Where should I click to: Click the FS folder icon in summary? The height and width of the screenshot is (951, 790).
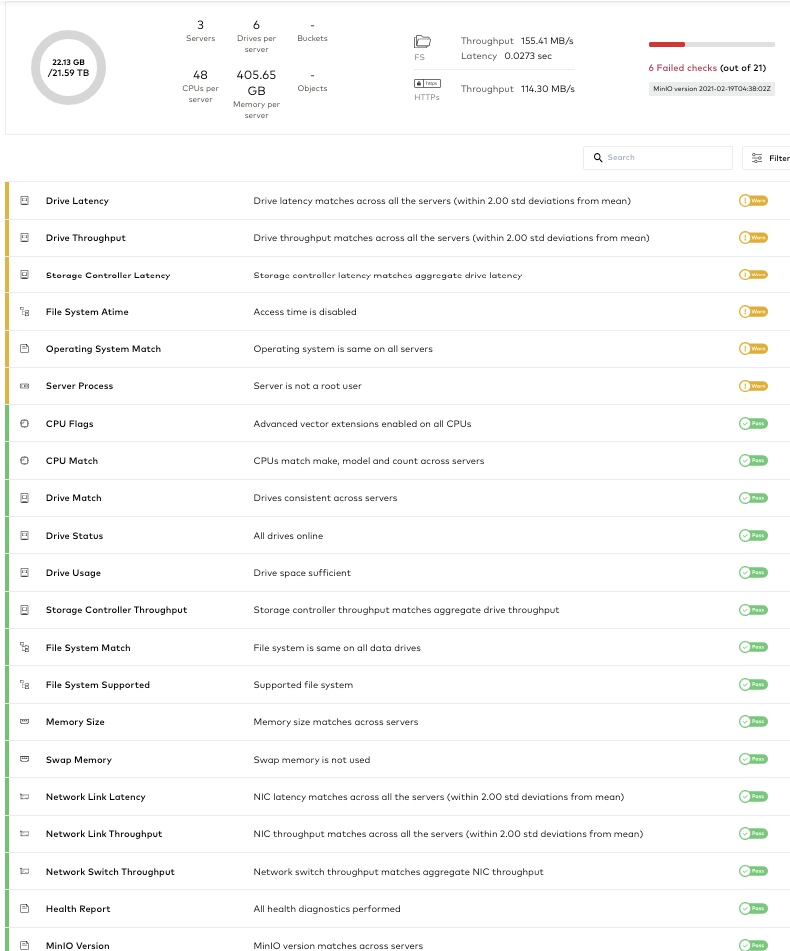(422, 42)
